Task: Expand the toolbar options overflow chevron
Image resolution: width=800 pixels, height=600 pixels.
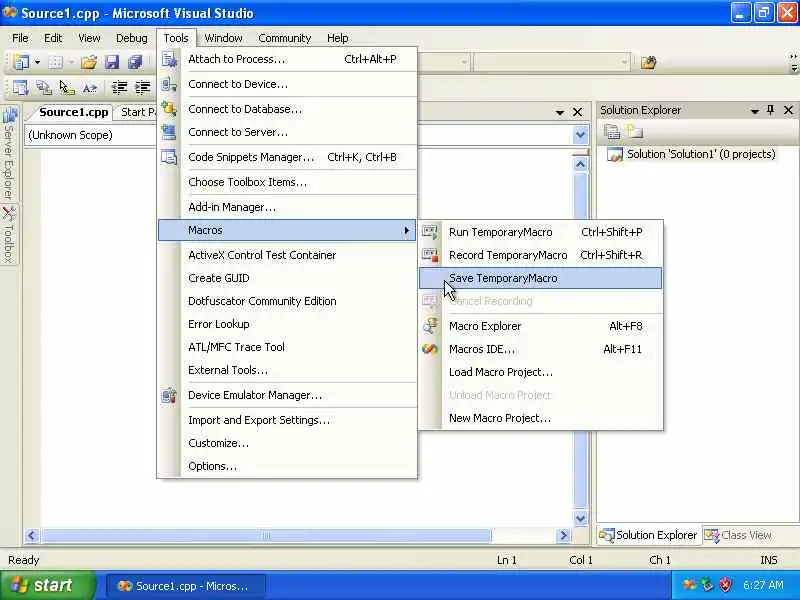Action: pos(793,62)
